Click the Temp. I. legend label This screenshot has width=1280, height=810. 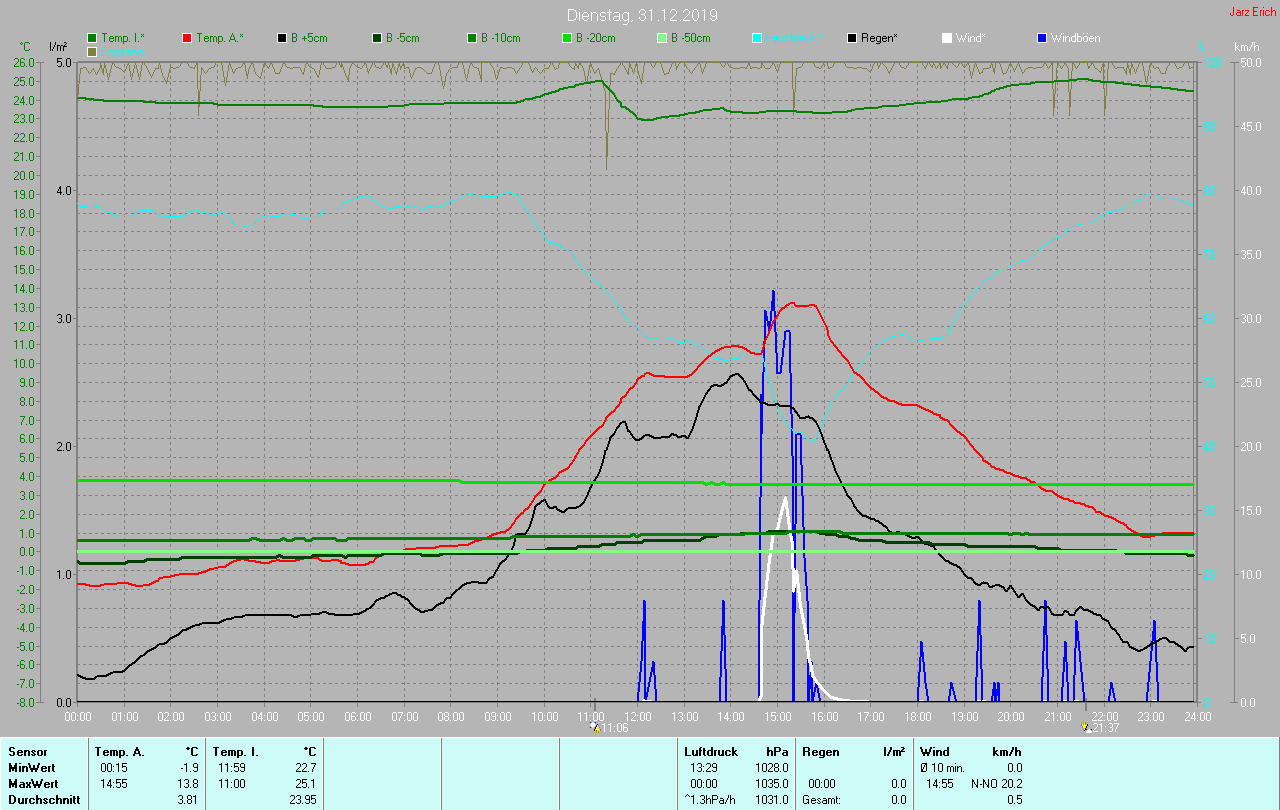(x=123, y=38)
